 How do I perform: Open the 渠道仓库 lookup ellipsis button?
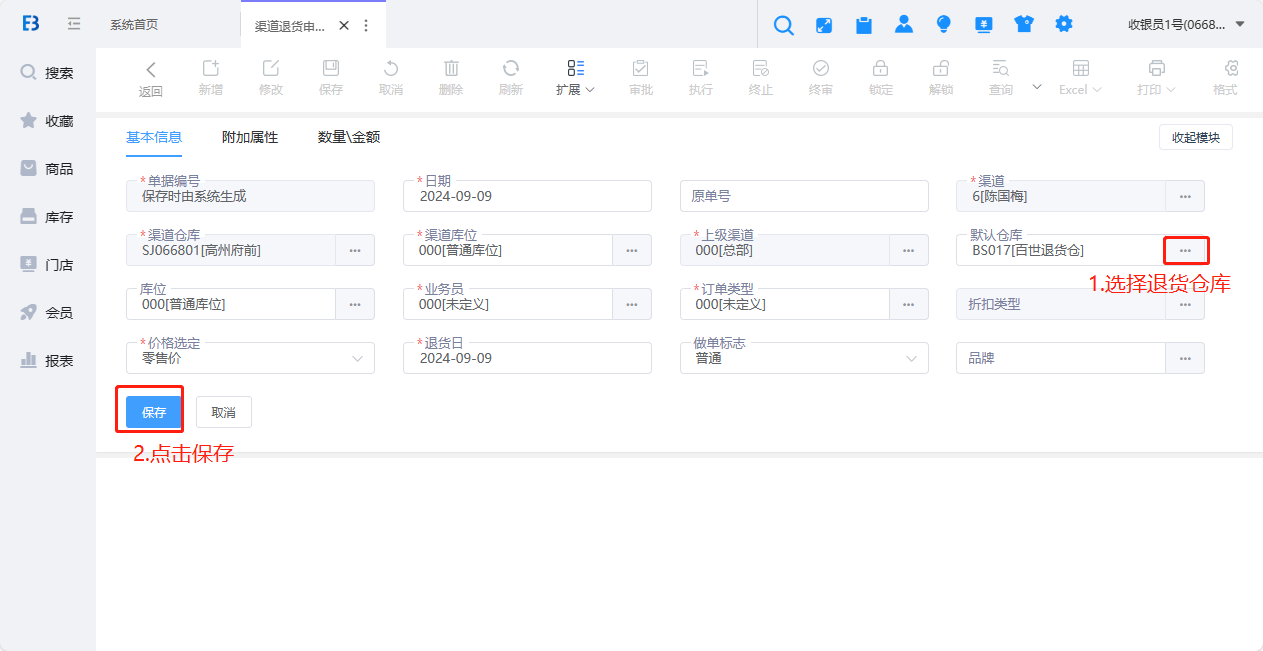point(355,250)
